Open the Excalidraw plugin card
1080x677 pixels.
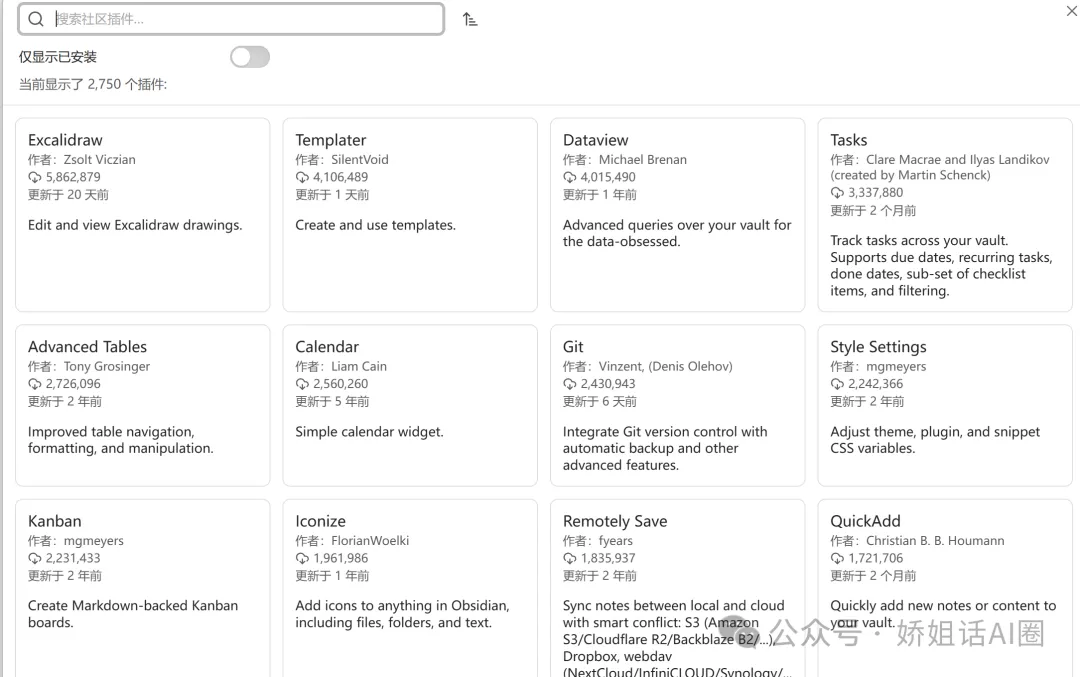(x=142, y=214)
